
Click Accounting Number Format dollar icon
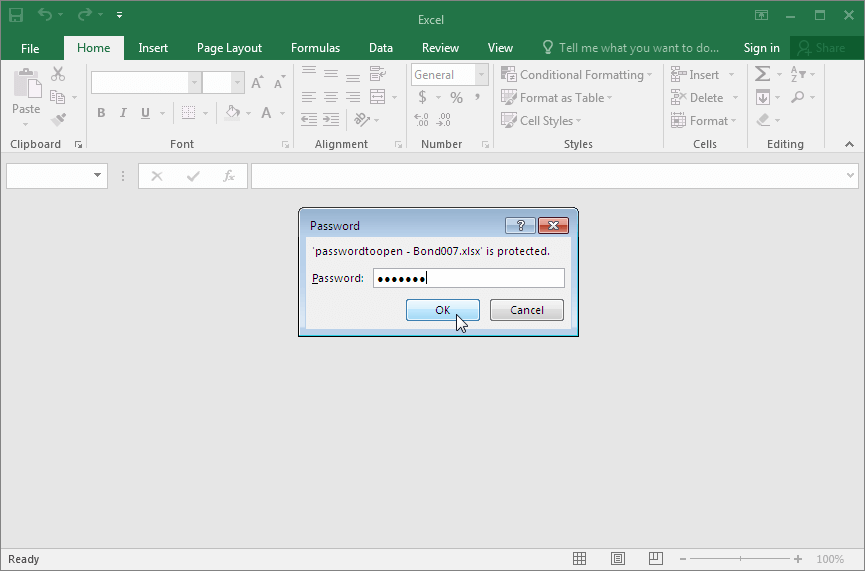point(423,98)
